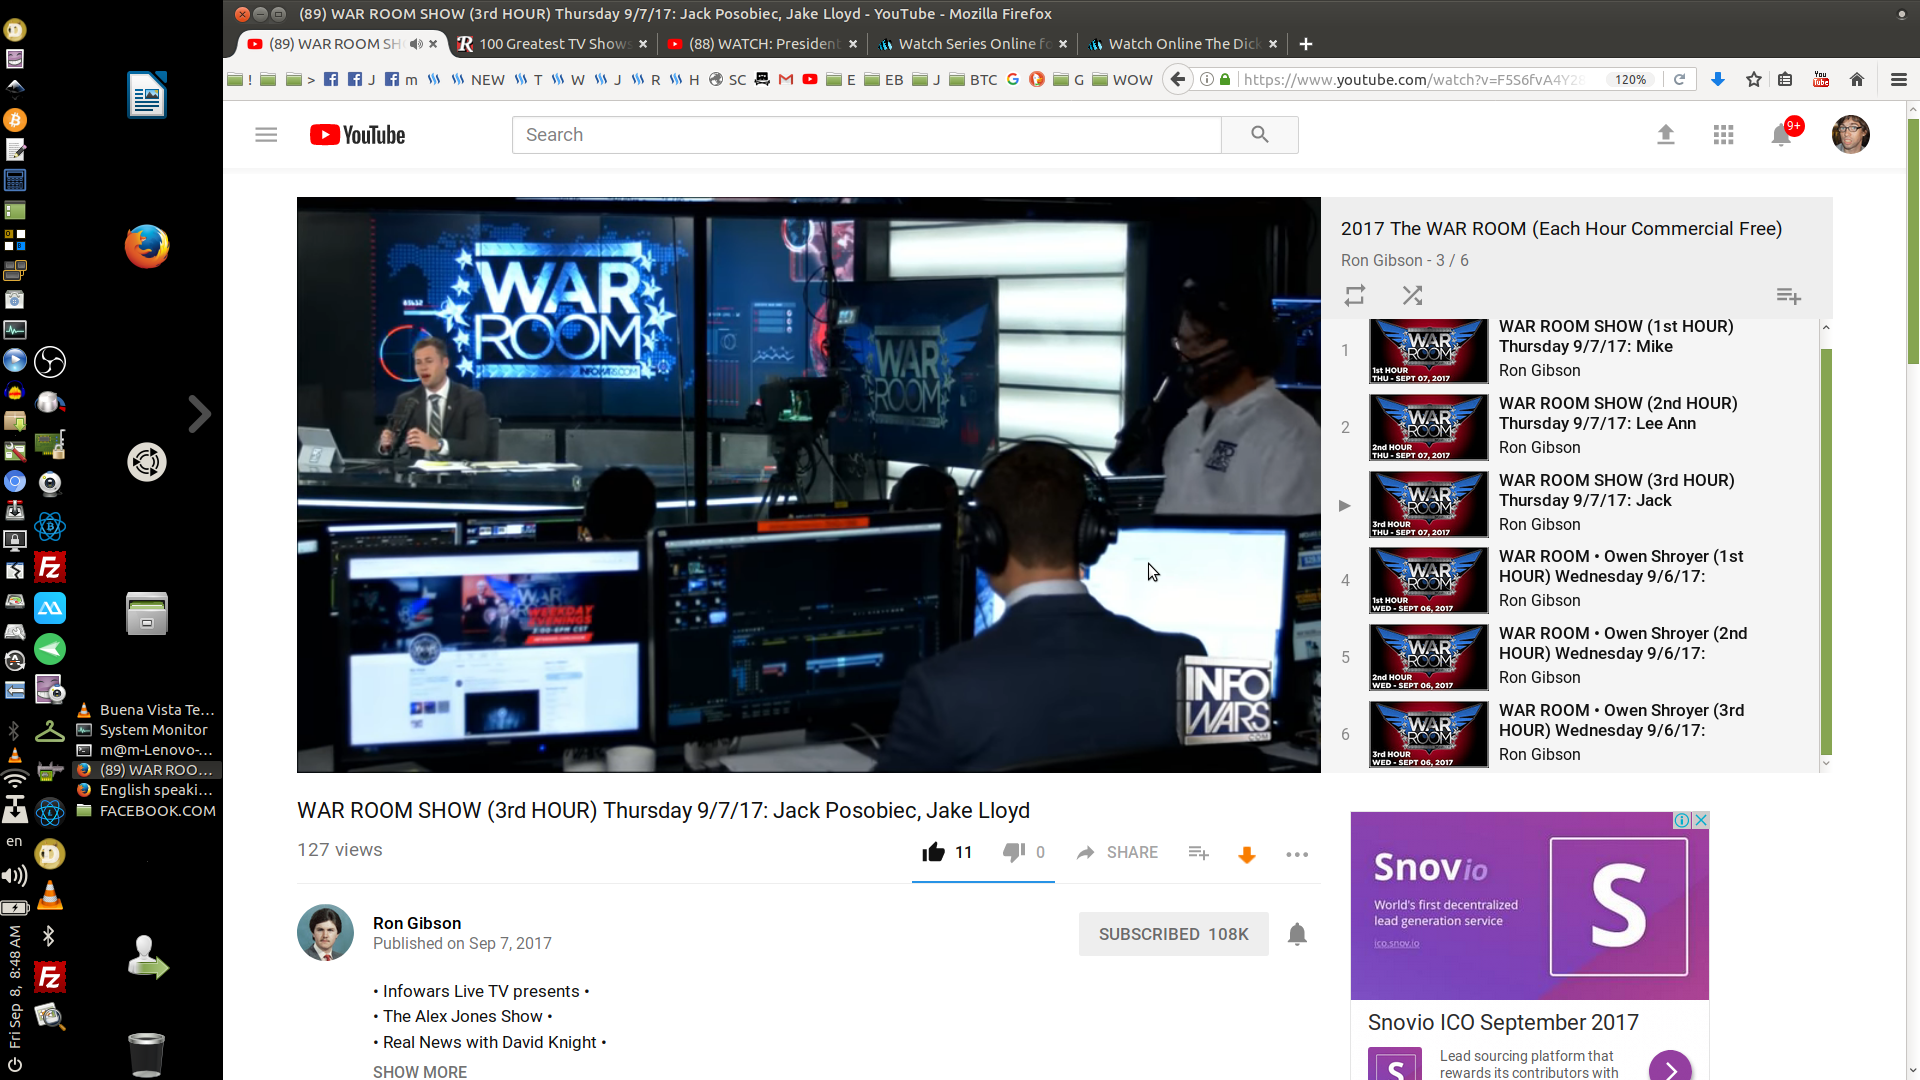Open the YouTube upload icon
The width and height of the screenshot is (1920, 1080).
point(1665,134)
